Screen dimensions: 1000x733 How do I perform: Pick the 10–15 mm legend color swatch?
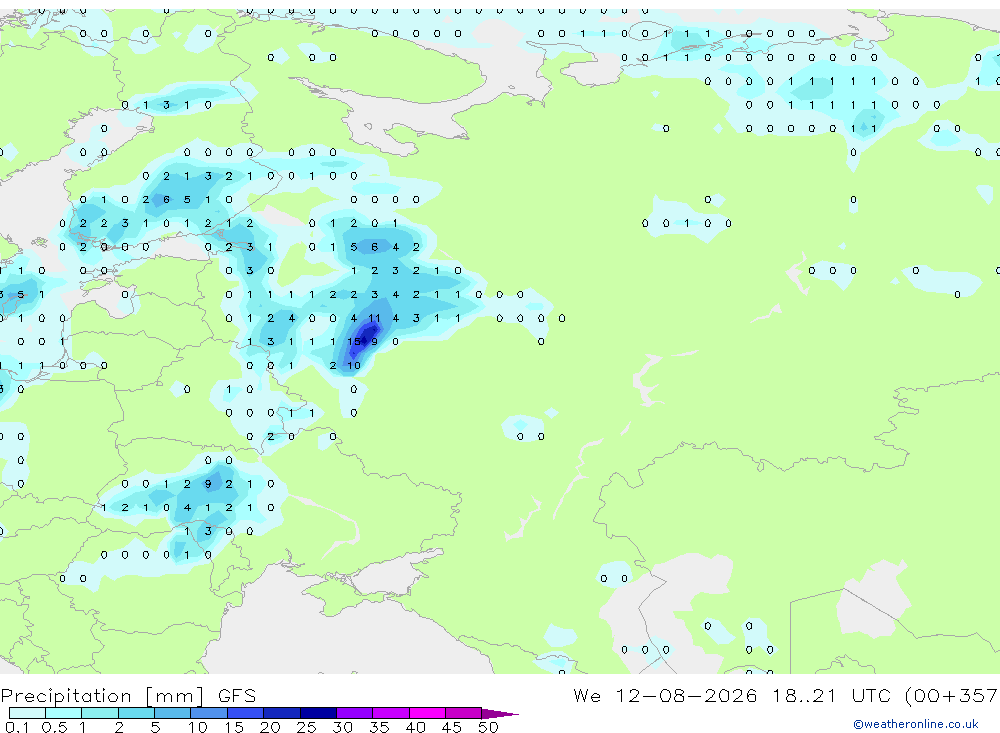[209, 713]
